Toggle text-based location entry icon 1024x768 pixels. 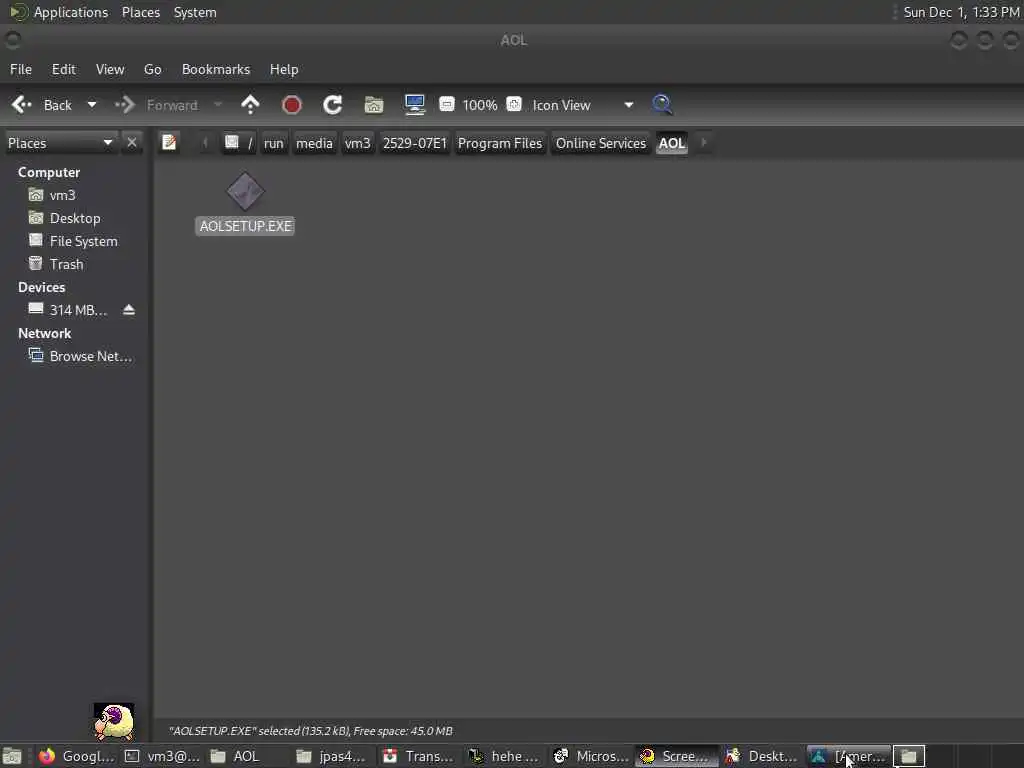click(169, 142)
